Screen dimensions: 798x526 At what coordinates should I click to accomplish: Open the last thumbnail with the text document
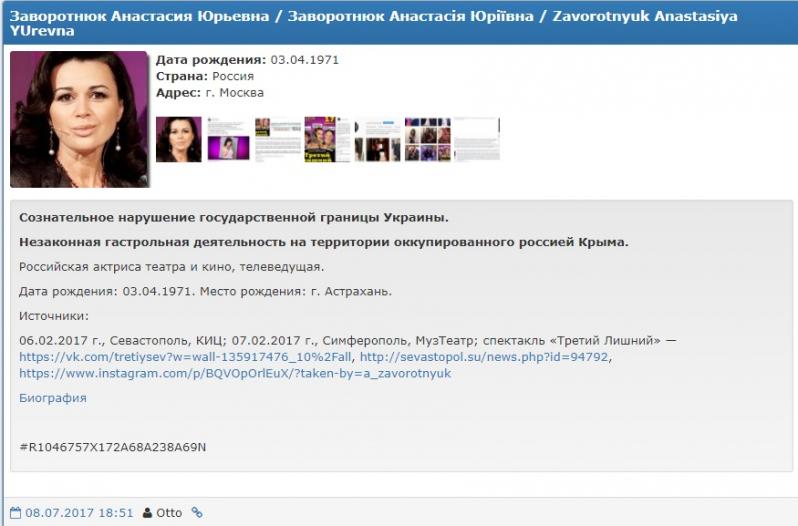click(476, 139)
